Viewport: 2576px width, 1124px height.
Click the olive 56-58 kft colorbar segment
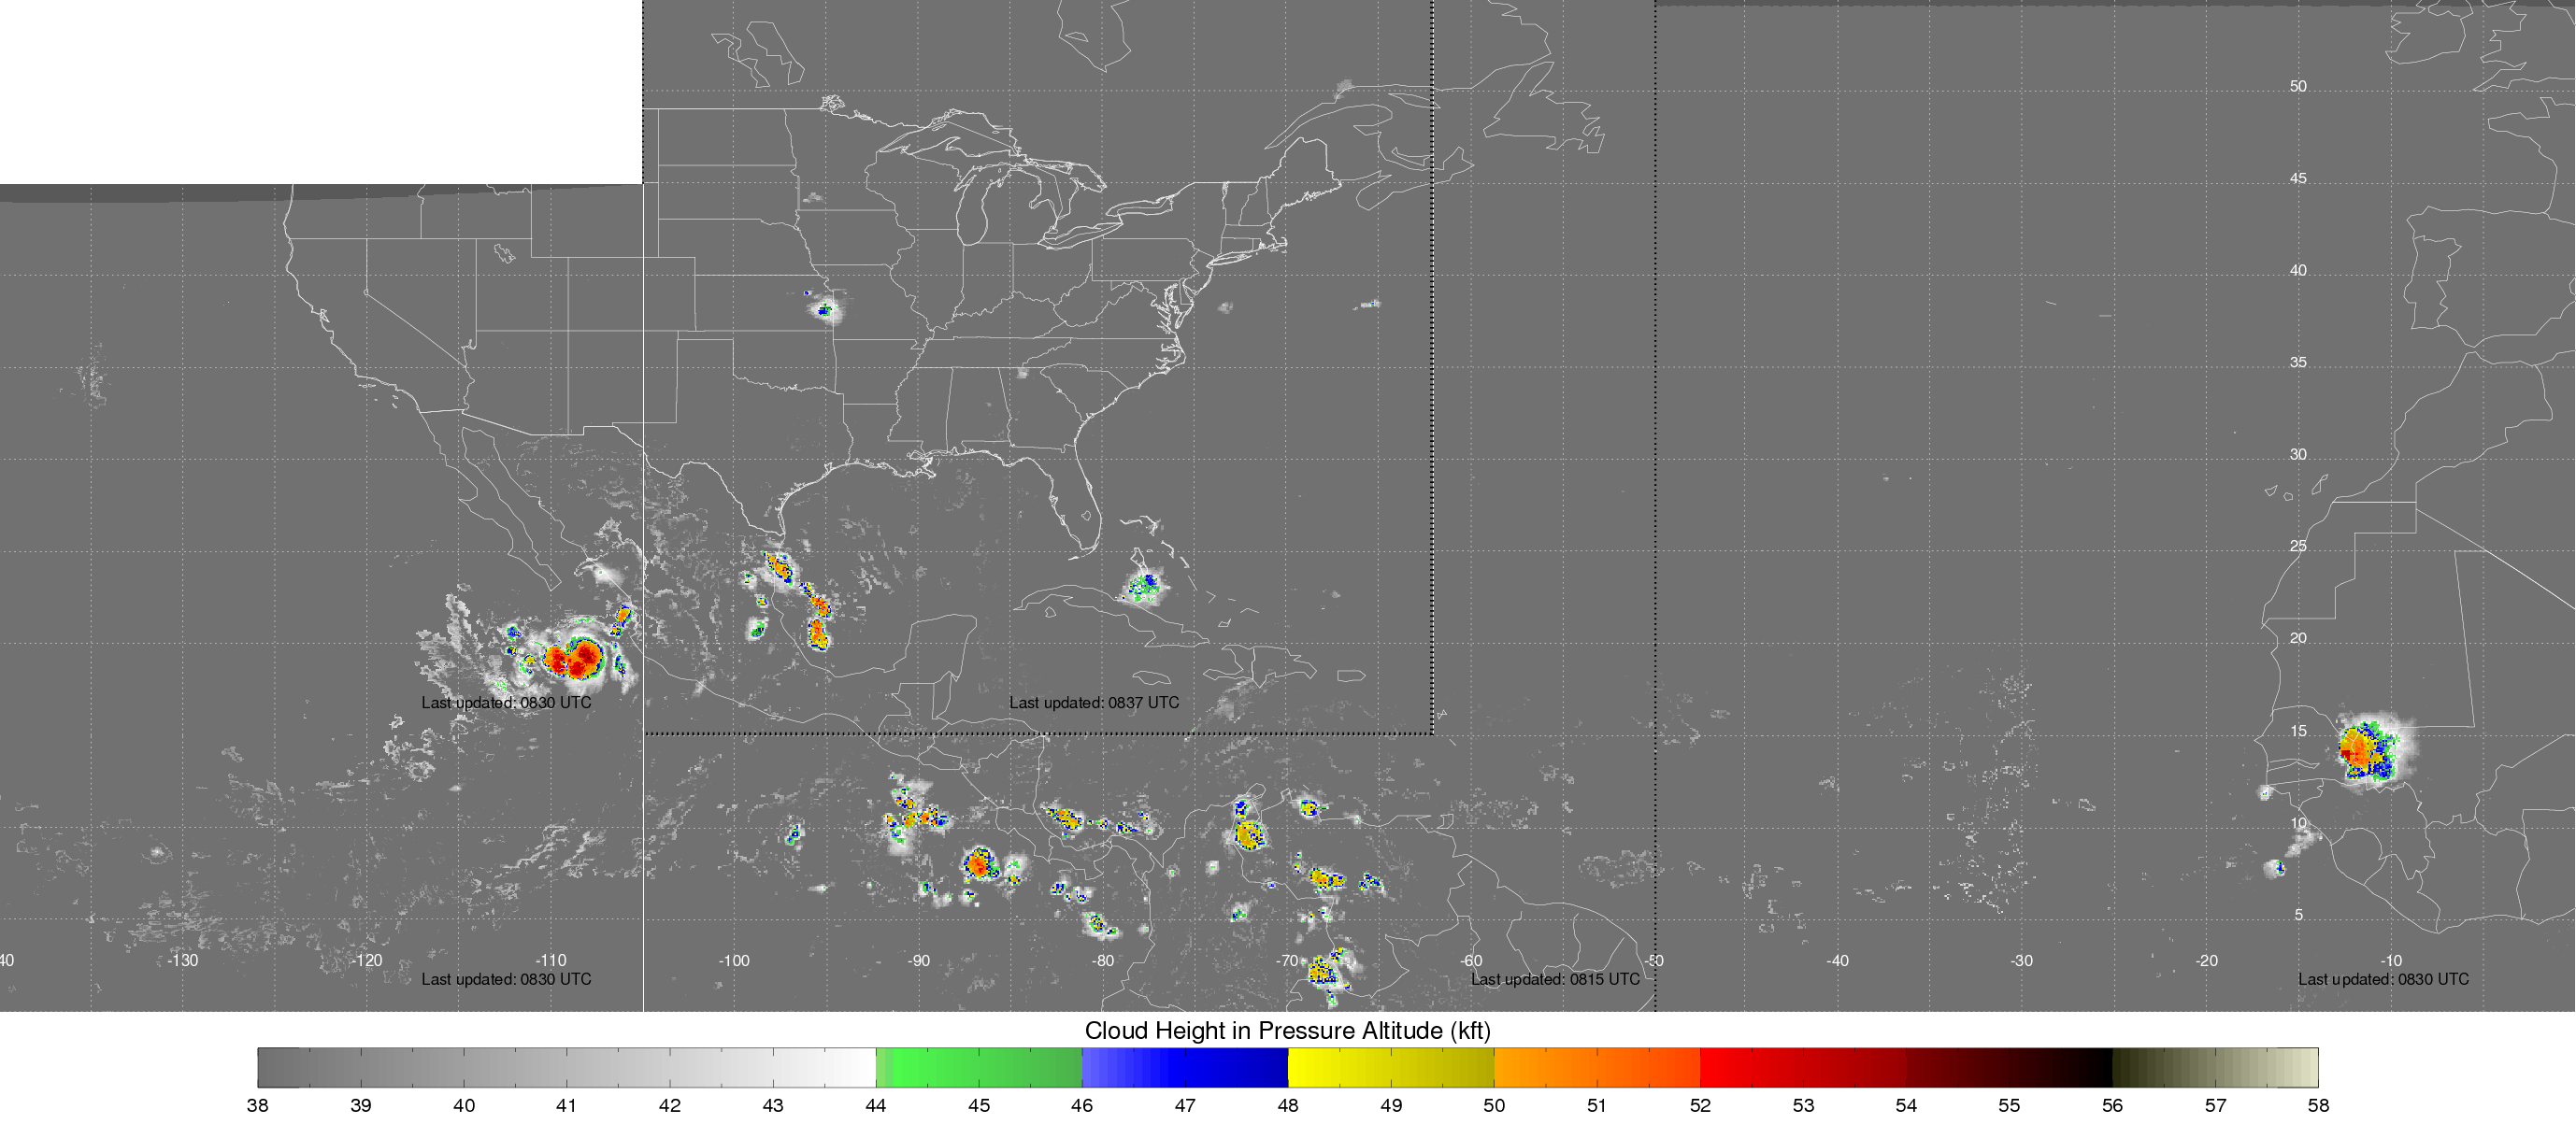click(x=2214, y=1067)
